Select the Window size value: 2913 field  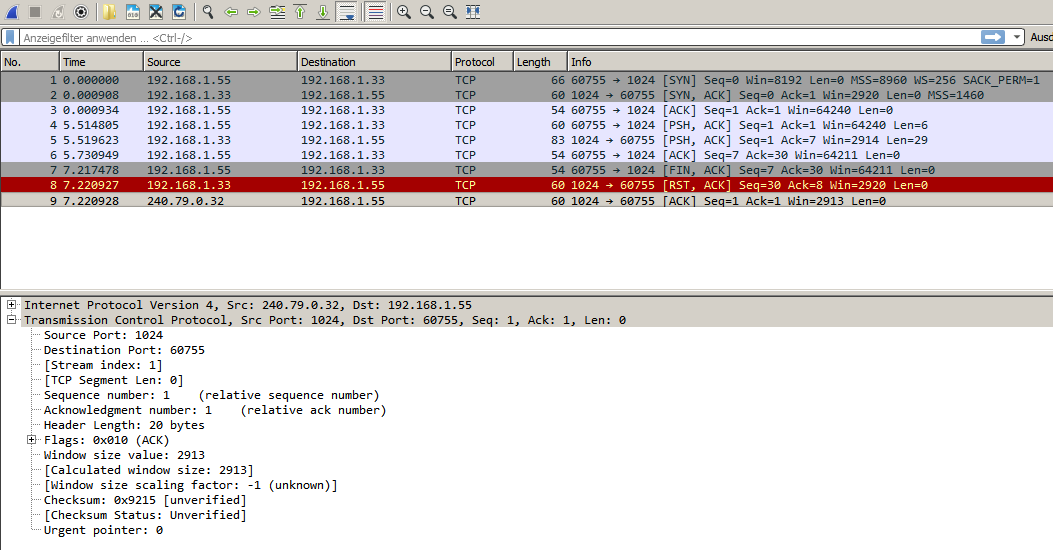124,455
